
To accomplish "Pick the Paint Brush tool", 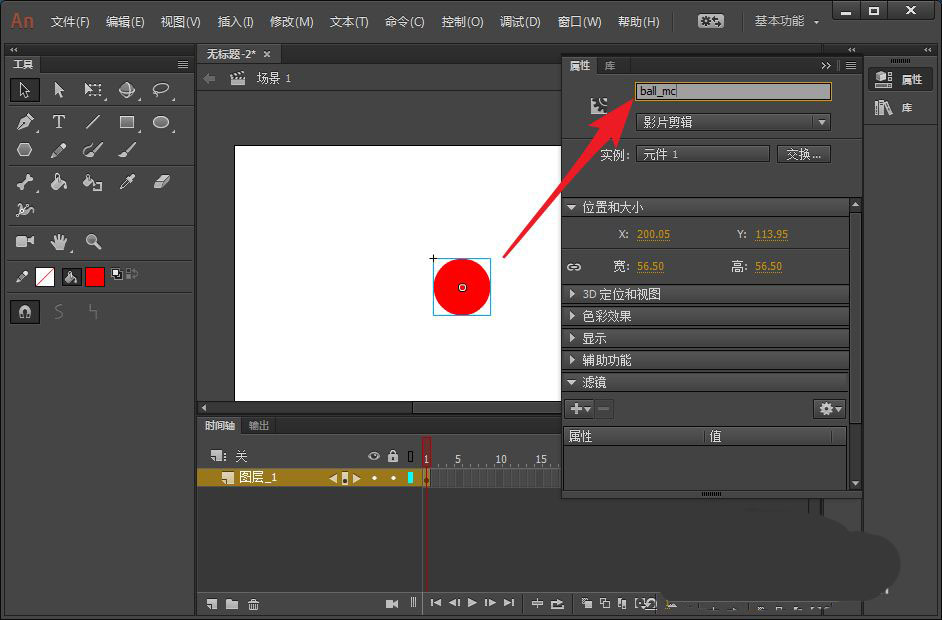I will pyautogui.click(x=93, y=150).
